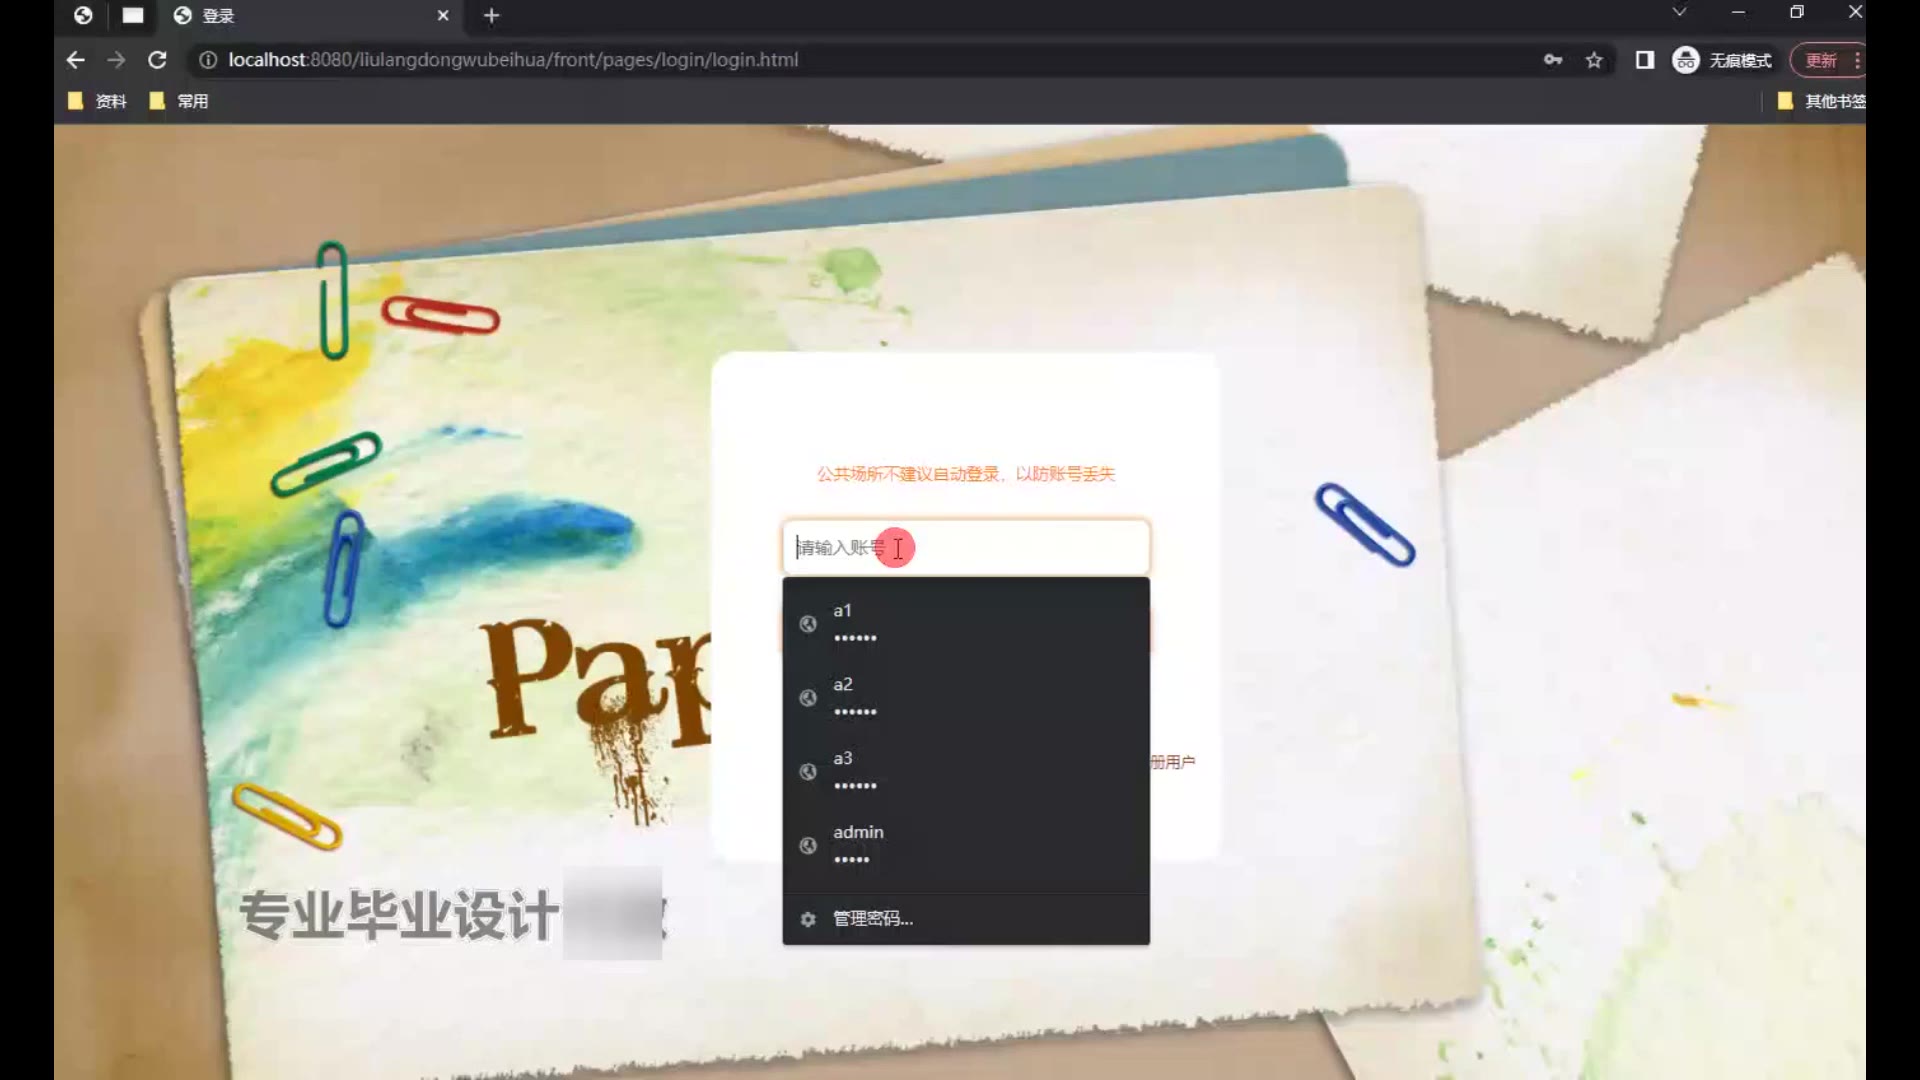Open saved passwords key icon
The image size is (1920, 1080).
[x=1553, y=60]
